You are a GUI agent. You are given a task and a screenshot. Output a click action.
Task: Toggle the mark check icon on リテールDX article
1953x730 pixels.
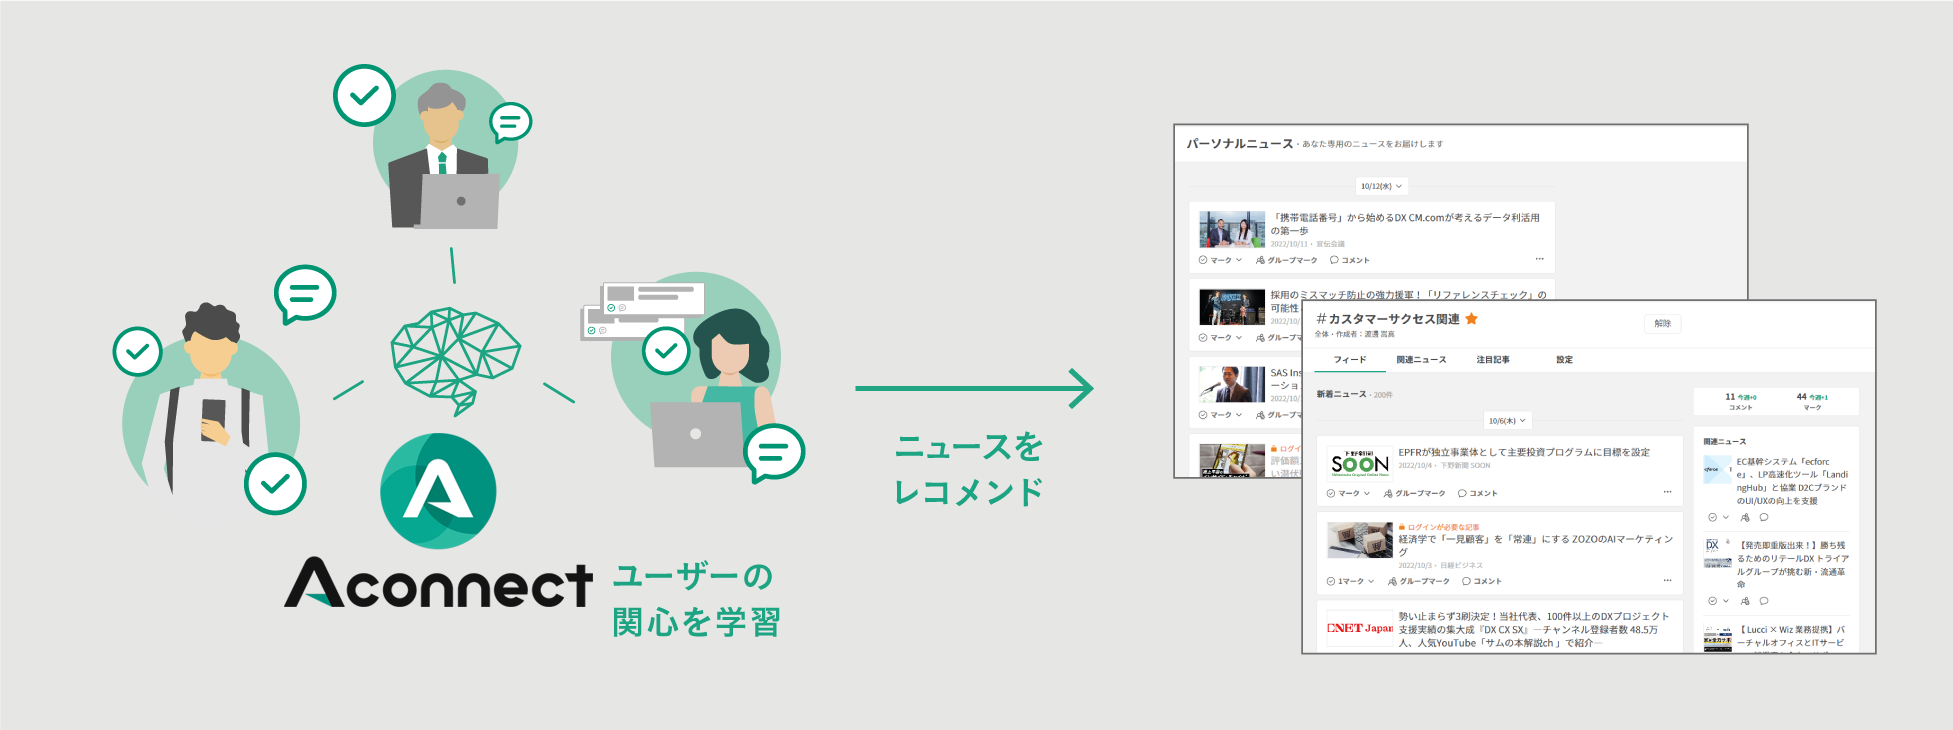pos(1712,601)
